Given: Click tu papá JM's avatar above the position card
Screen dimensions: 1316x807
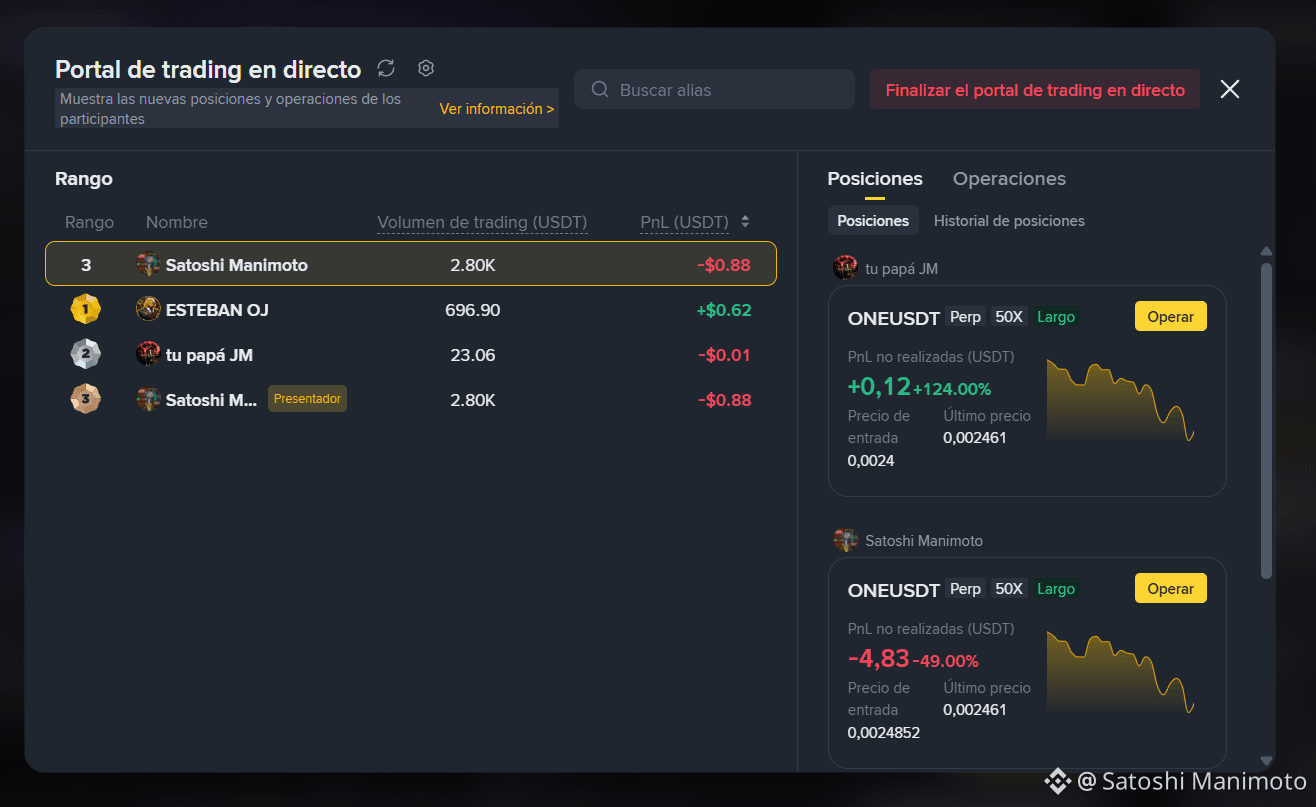Looking at the screenshot, I should 846,268.
